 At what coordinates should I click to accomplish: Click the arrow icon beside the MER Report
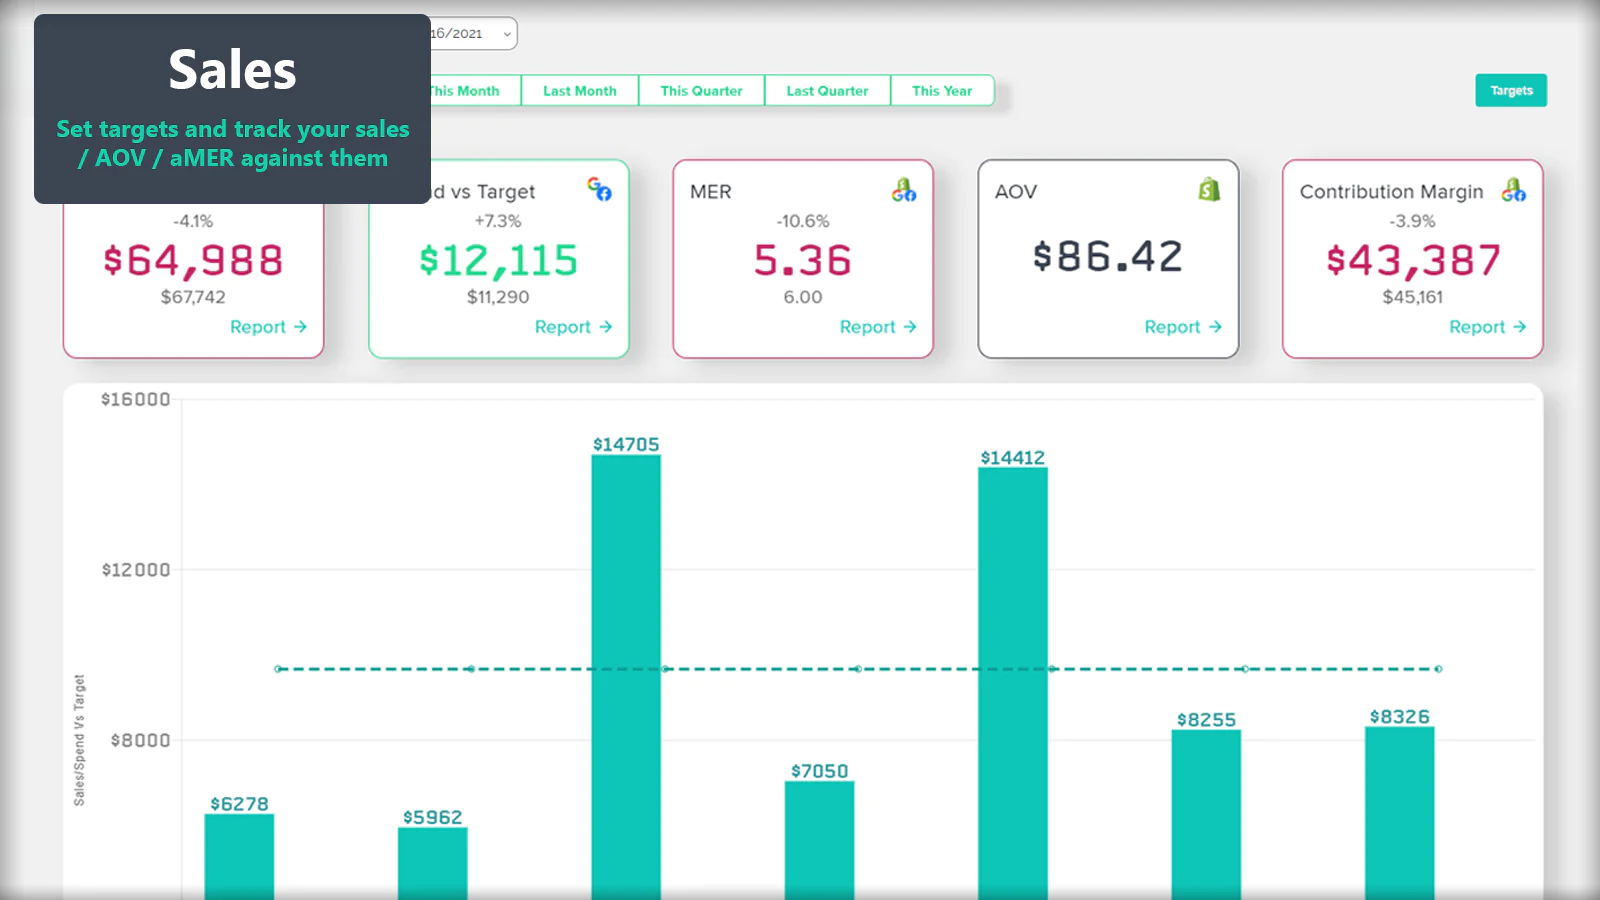click(910, 327)
